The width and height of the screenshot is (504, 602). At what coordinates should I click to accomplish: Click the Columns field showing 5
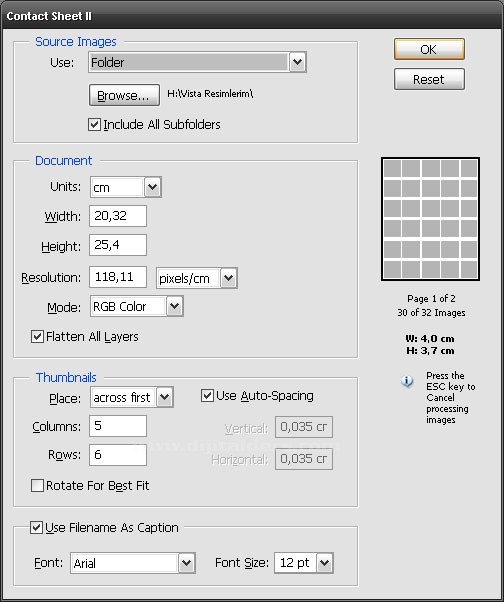point(118,426)
